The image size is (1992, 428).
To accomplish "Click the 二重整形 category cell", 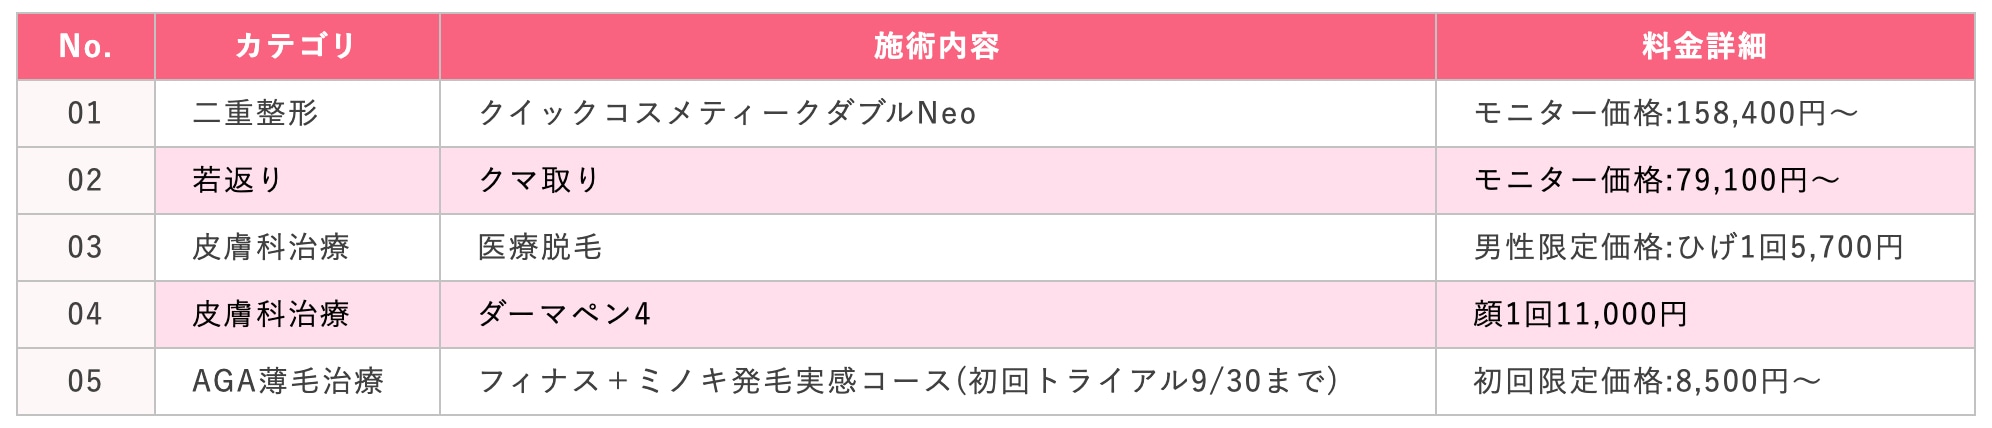I will click(x=297, y=113).
